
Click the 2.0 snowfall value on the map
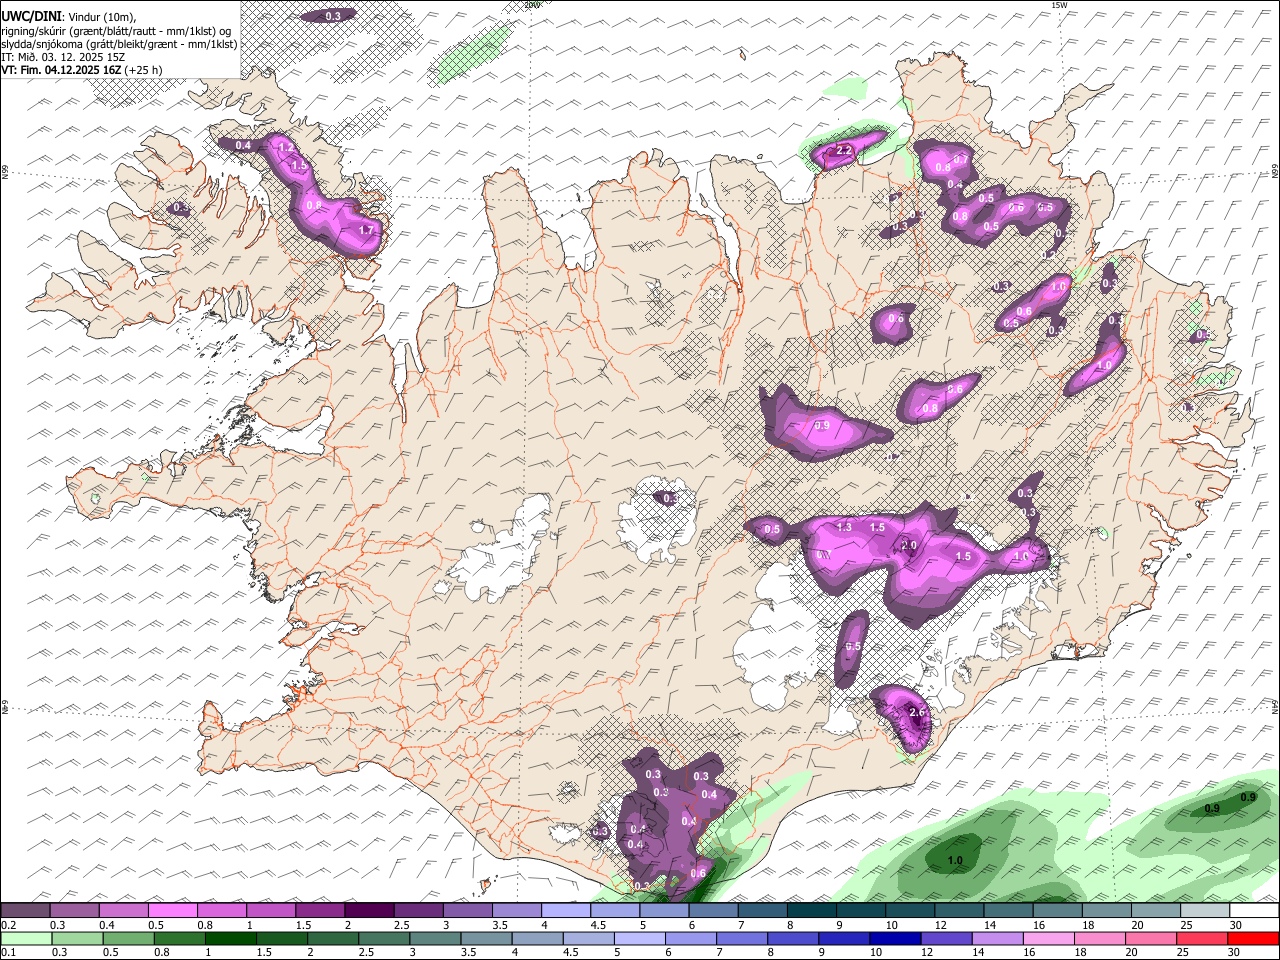(909, 545)
